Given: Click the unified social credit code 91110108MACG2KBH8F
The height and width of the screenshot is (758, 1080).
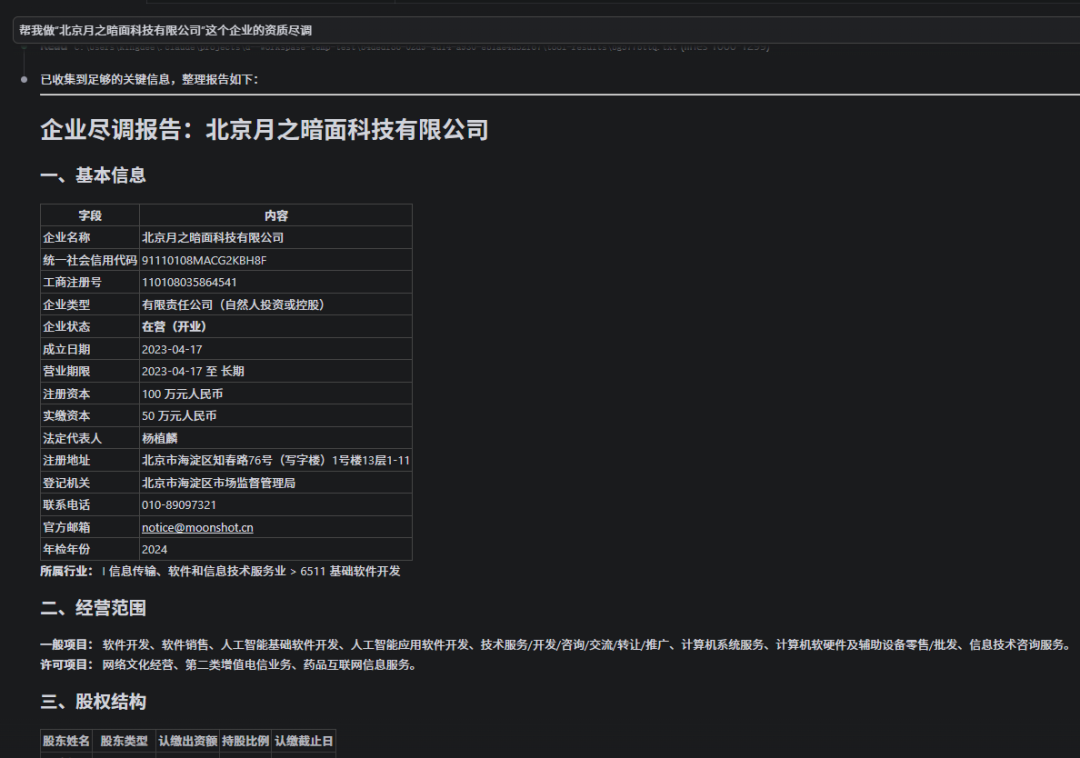Looking at the screenshot, I should [204, 260].
